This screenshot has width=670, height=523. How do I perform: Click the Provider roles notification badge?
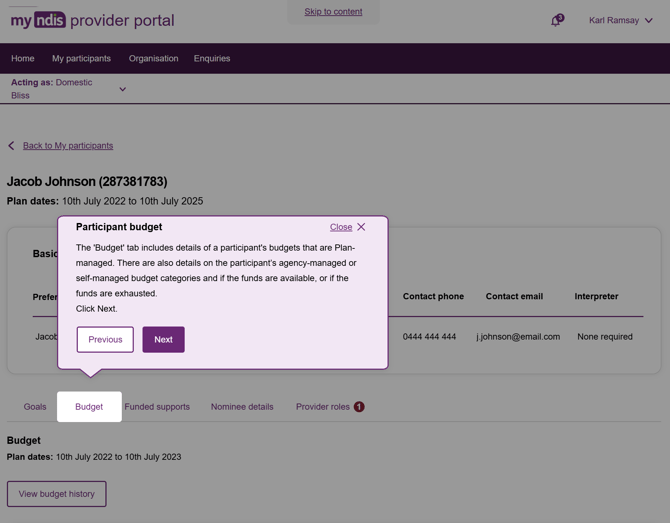[x=359, y=407]
